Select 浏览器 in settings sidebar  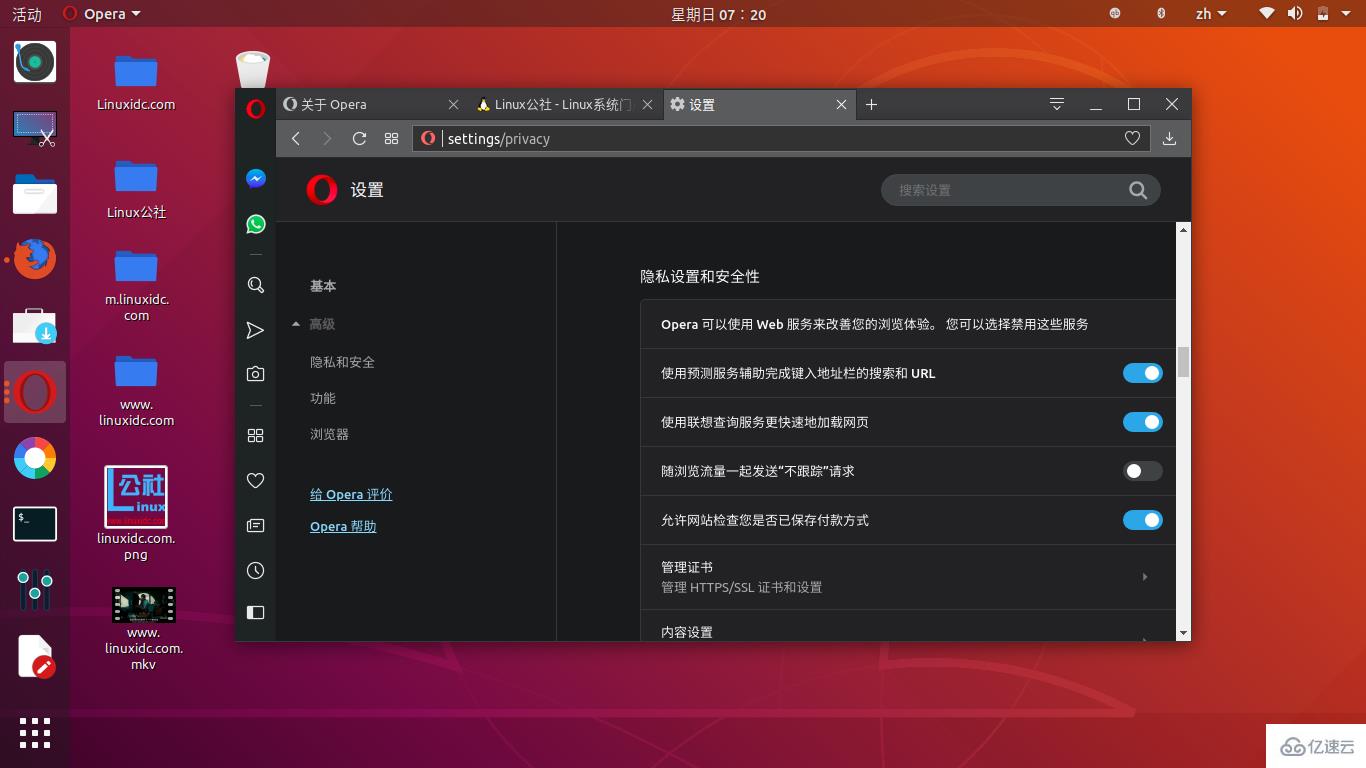(x=329, y=435)
